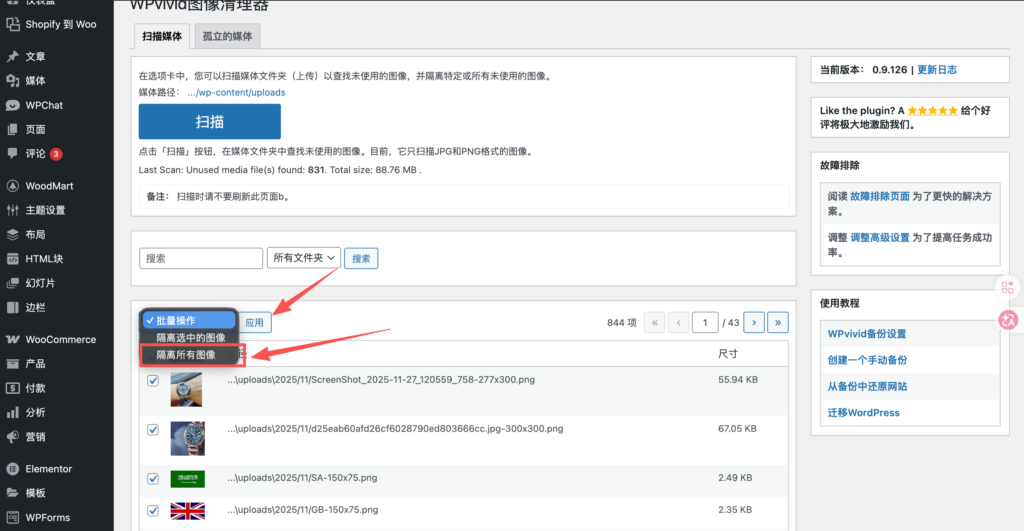Click the 应用 apply button
Image resolution: width=1024 pixels, height=531 pixels.
[x=255, y=322]
